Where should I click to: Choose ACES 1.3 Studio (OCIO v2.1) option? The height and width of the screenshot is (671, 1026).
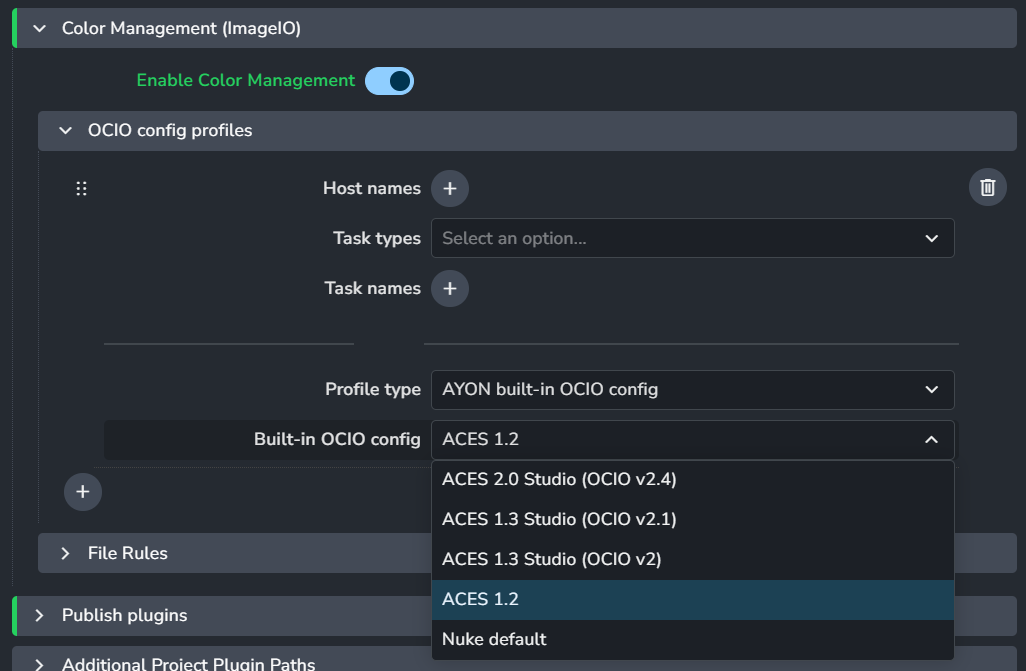pyautogui.click(x=559, y=520)
